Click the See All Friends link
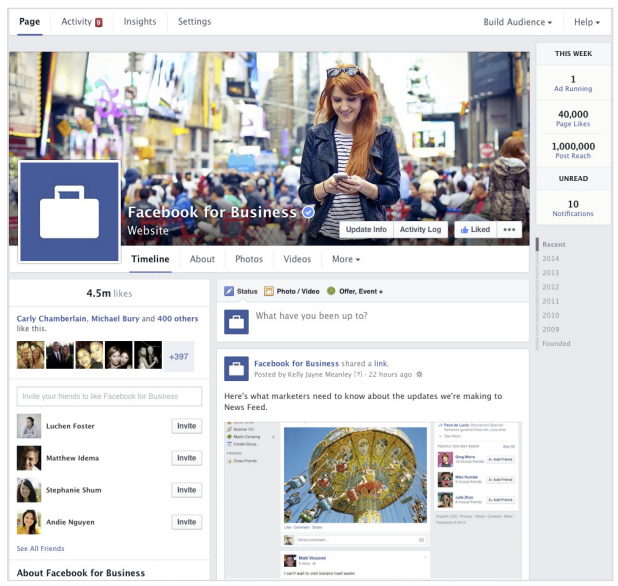Viewport: 618px width, 586px height. (x=40, y=549)
